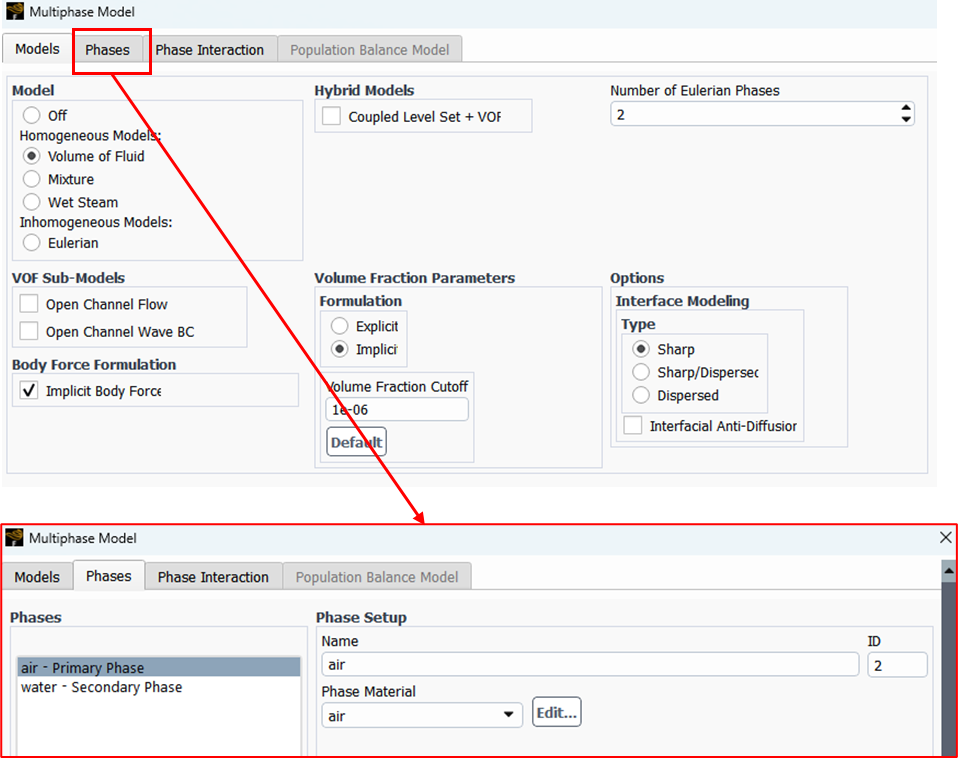Toggle the Open Channel Flow checkbox
958x758 pixels.
(x=29, y=304)
